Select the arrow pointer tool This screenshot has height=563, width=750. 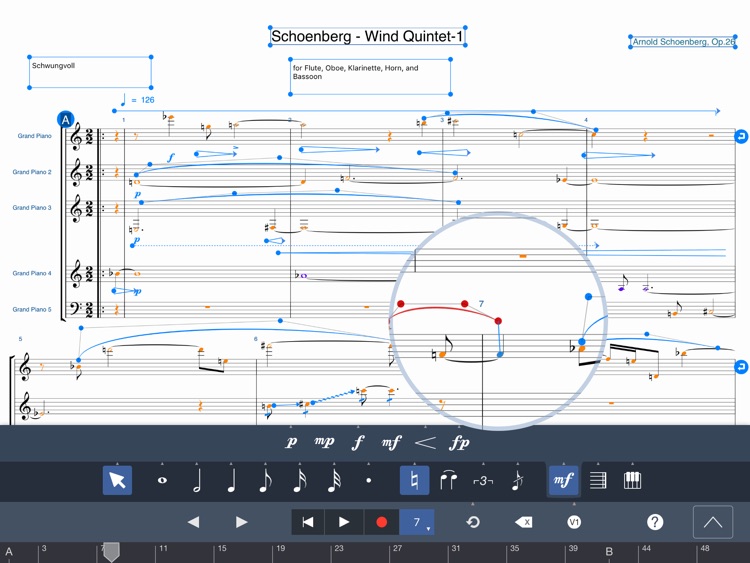click(117, 480)
